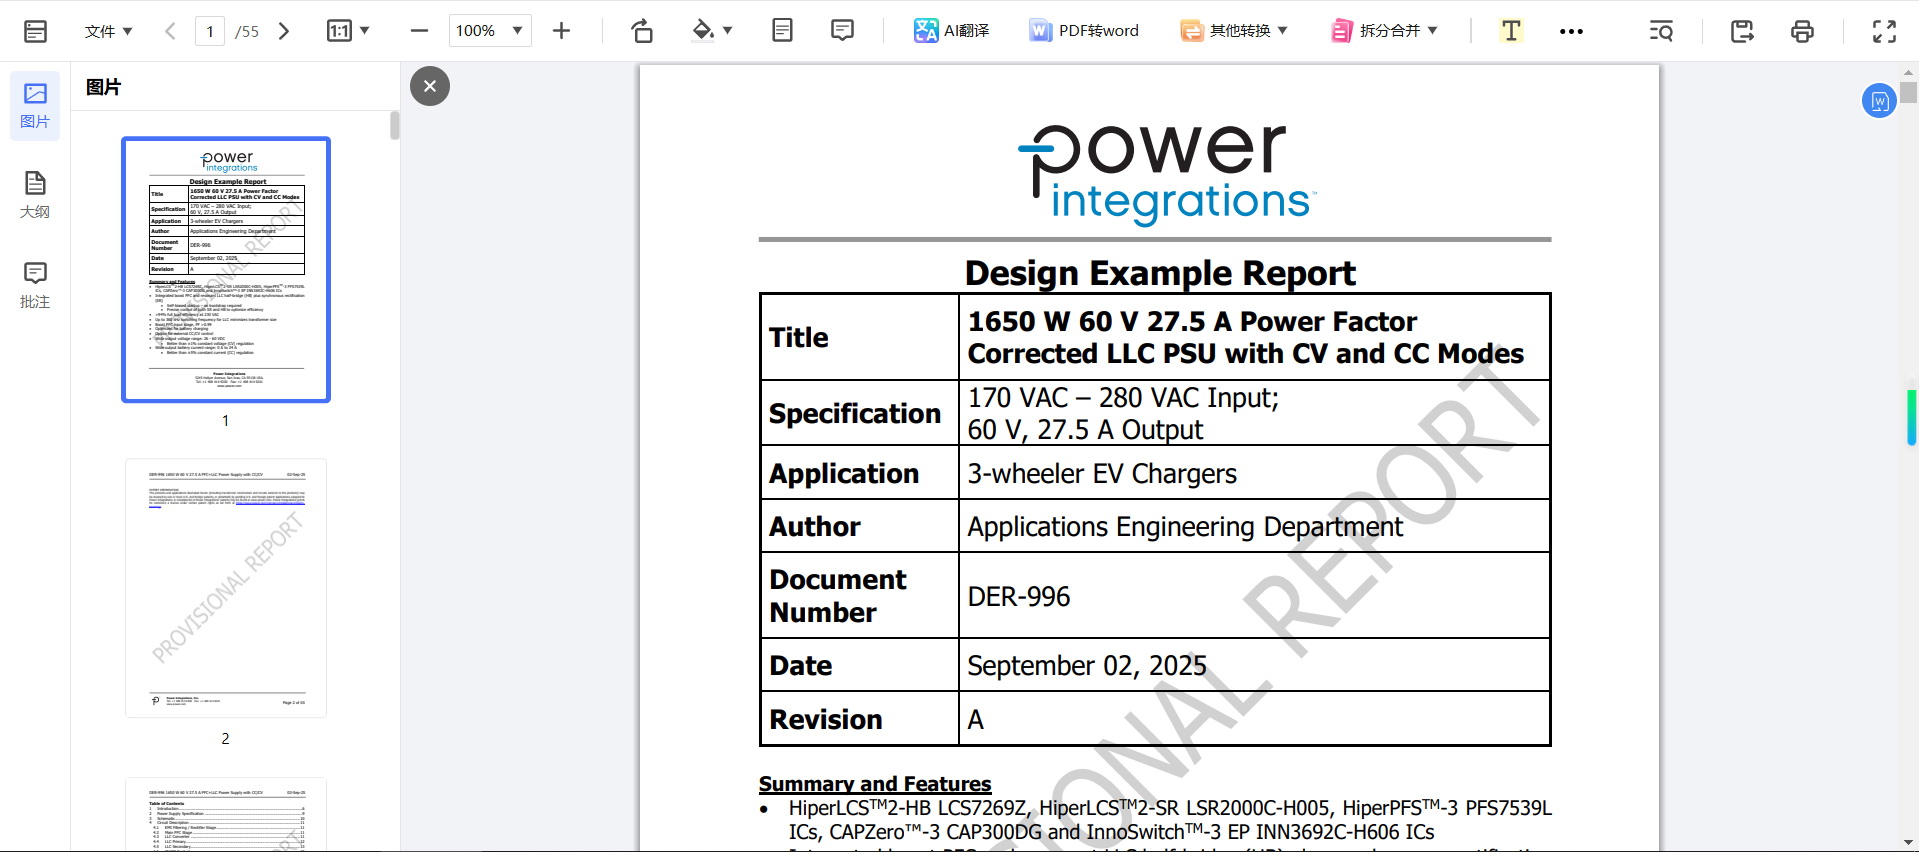
Task: Click the document vertical scrollbar thumb
Action: [1908, 92]
